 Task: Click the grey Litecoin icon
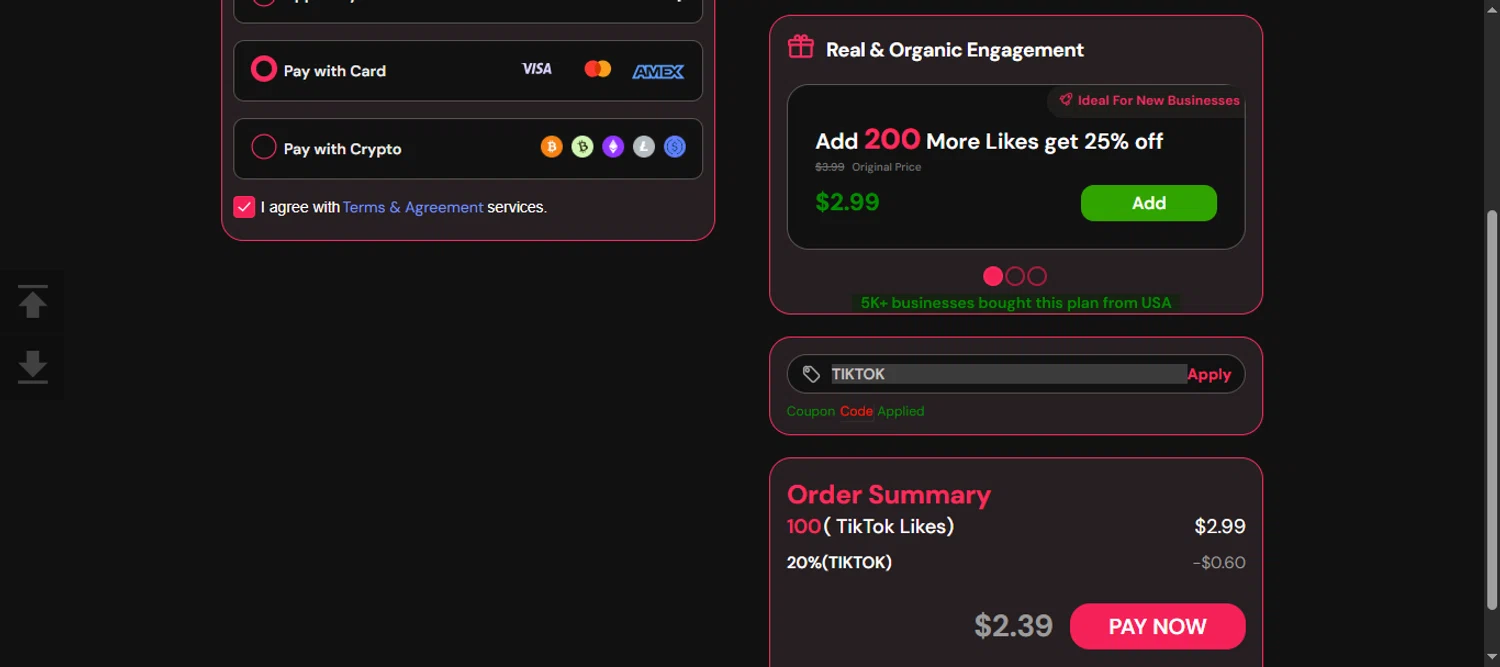tap(644, 147)
